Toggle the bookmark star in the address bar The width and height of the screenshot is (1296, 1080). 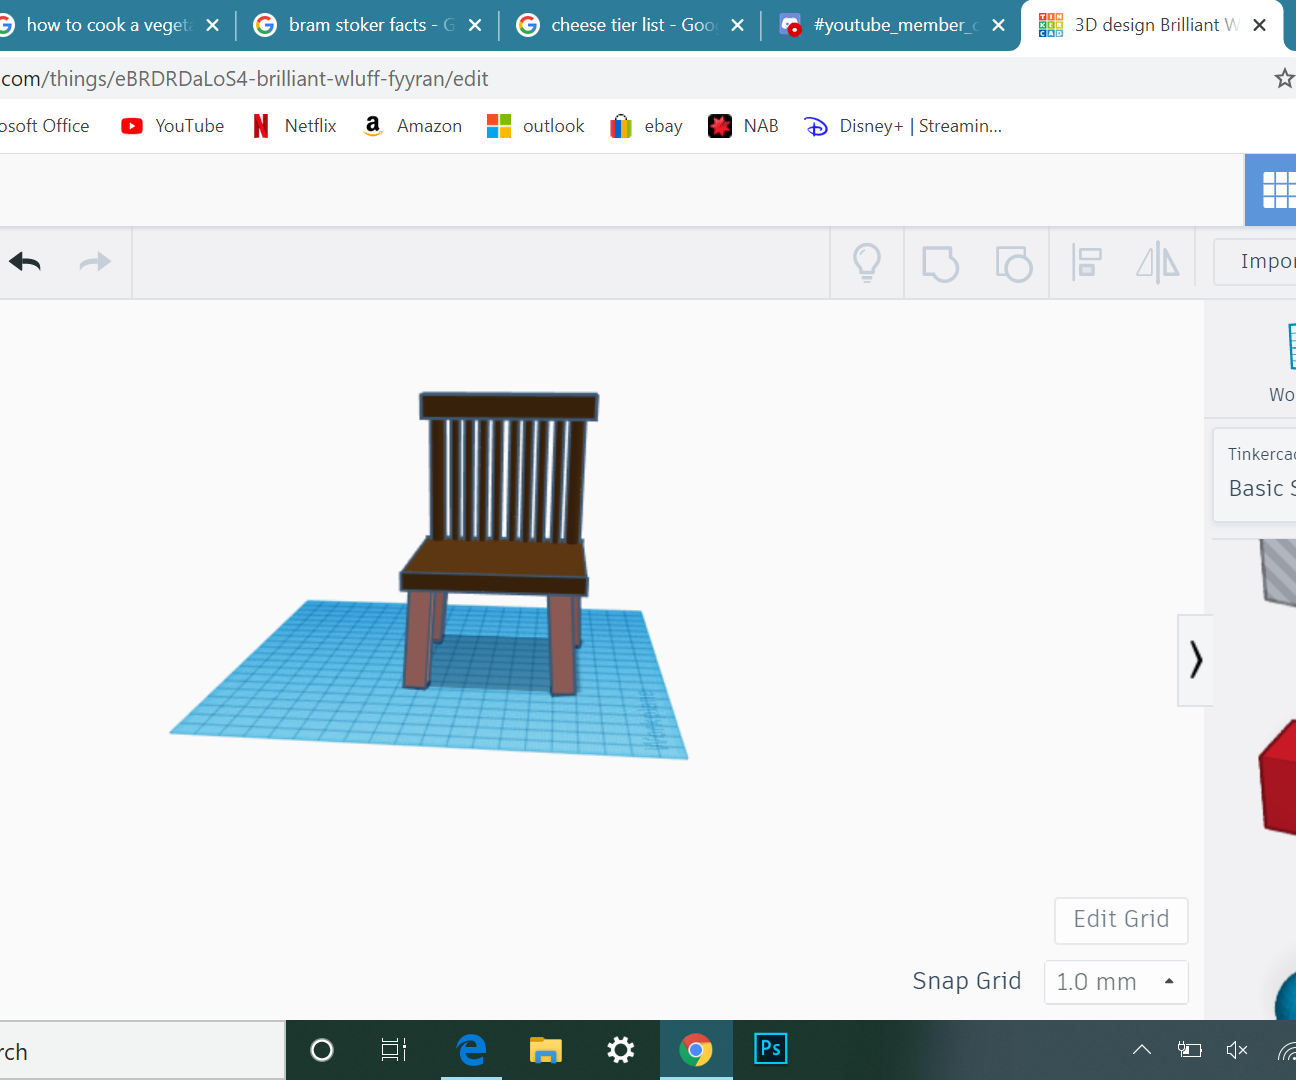click(1284, 77)
